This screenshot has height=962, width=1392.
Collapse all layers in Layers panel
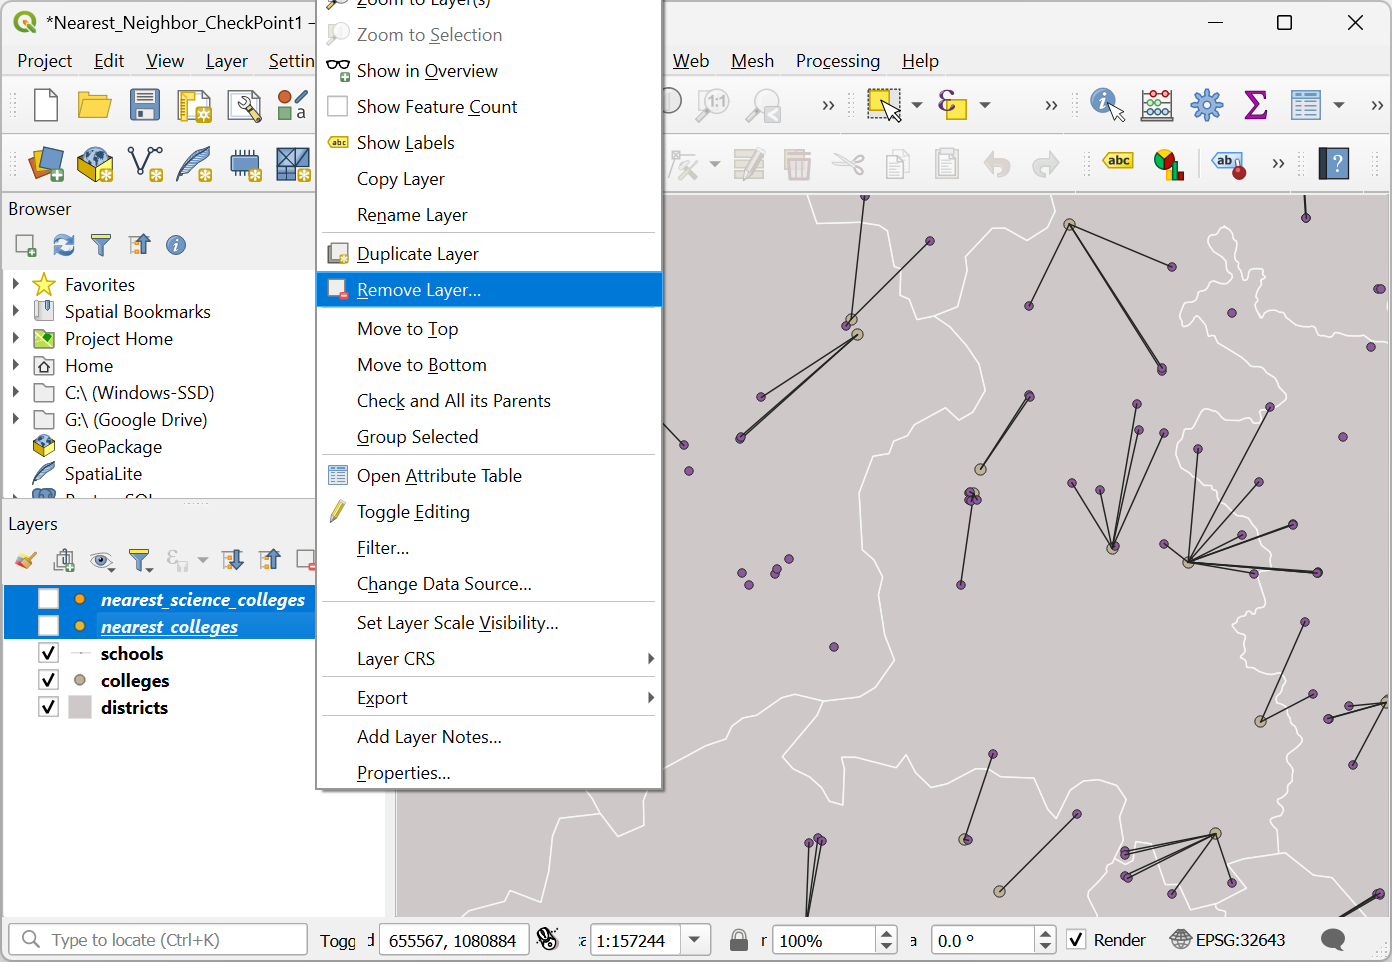pyautogui.click(x=269, y=560)
